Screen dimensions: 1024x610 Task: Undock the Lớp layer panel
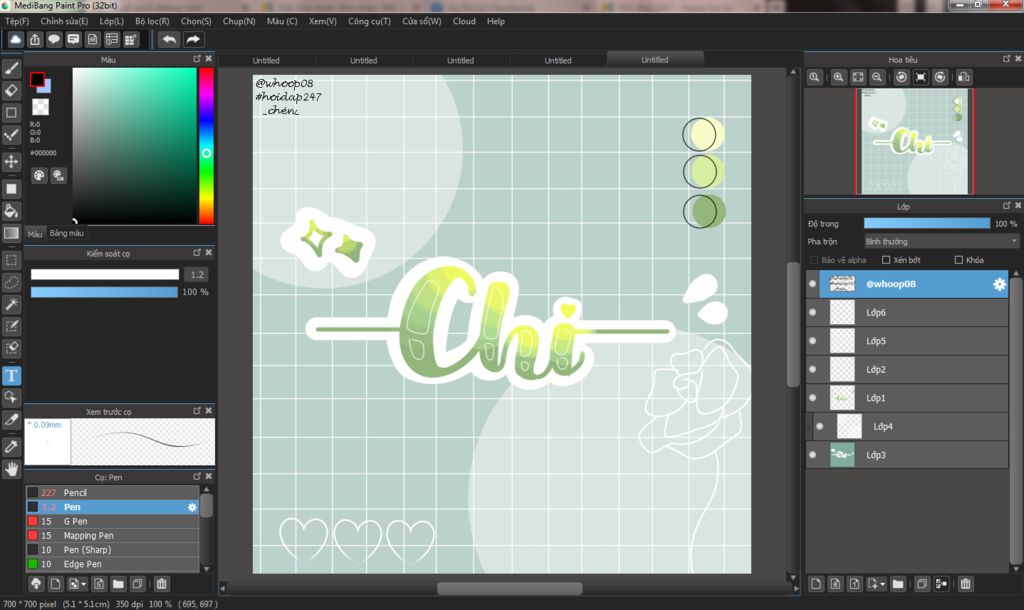1006,206
